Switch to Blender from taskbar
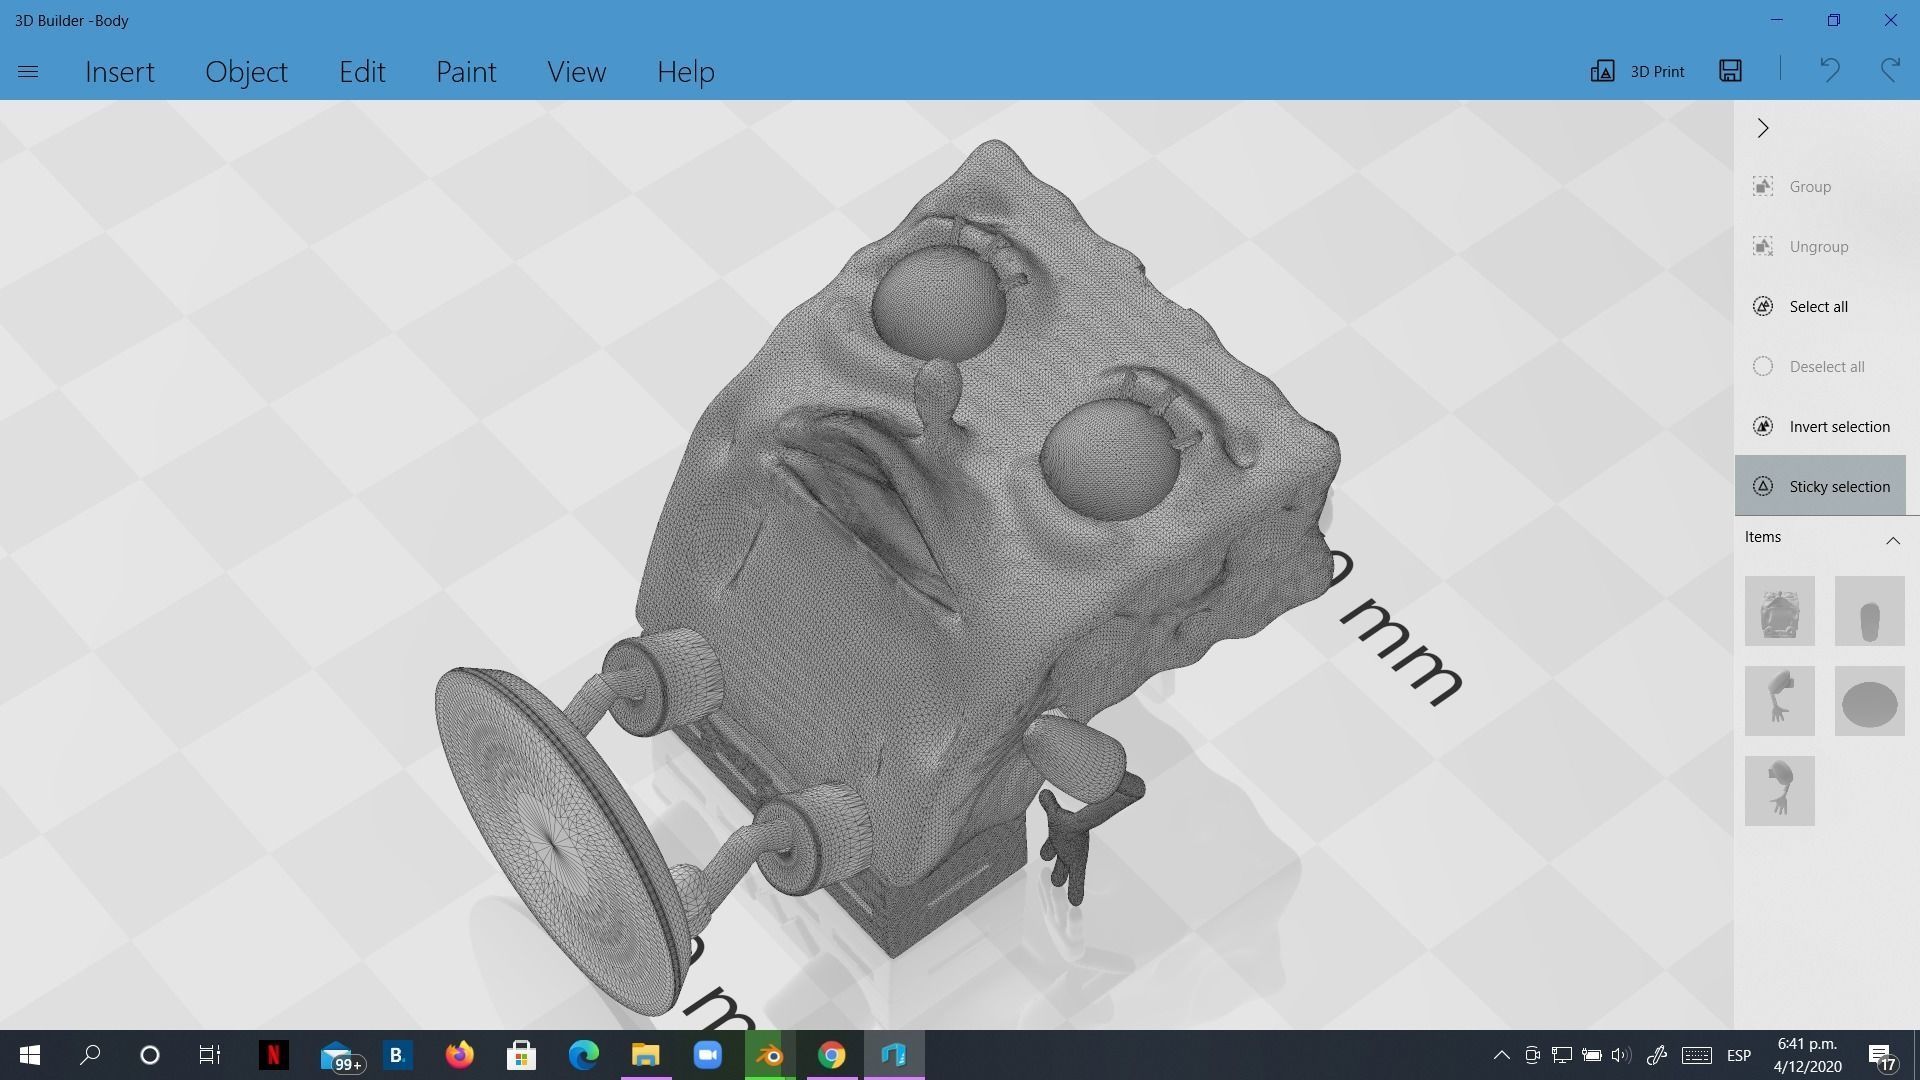This screenshot has height=1080, width=1920. point(770,1055)
